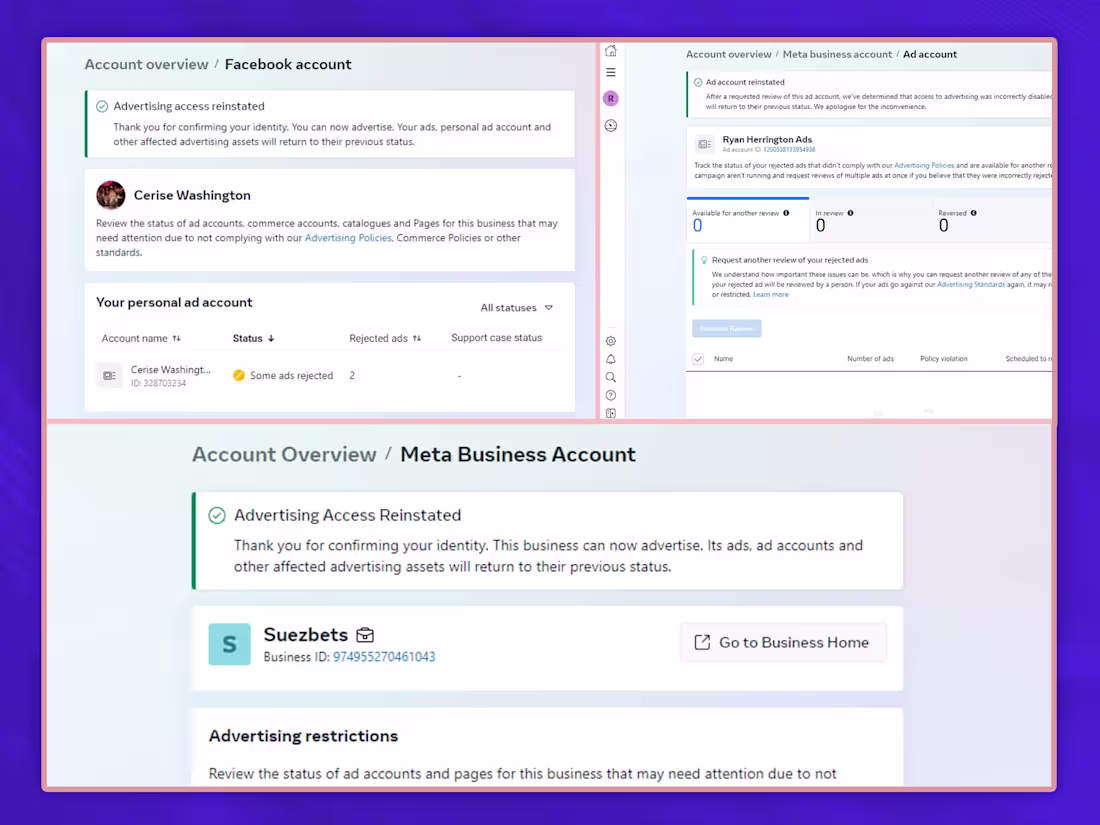Image resolution: width=1100 pixels, height=825 pixels.
Task: Open notifications bell in the sidebar
Action: (x=611, y=359)
